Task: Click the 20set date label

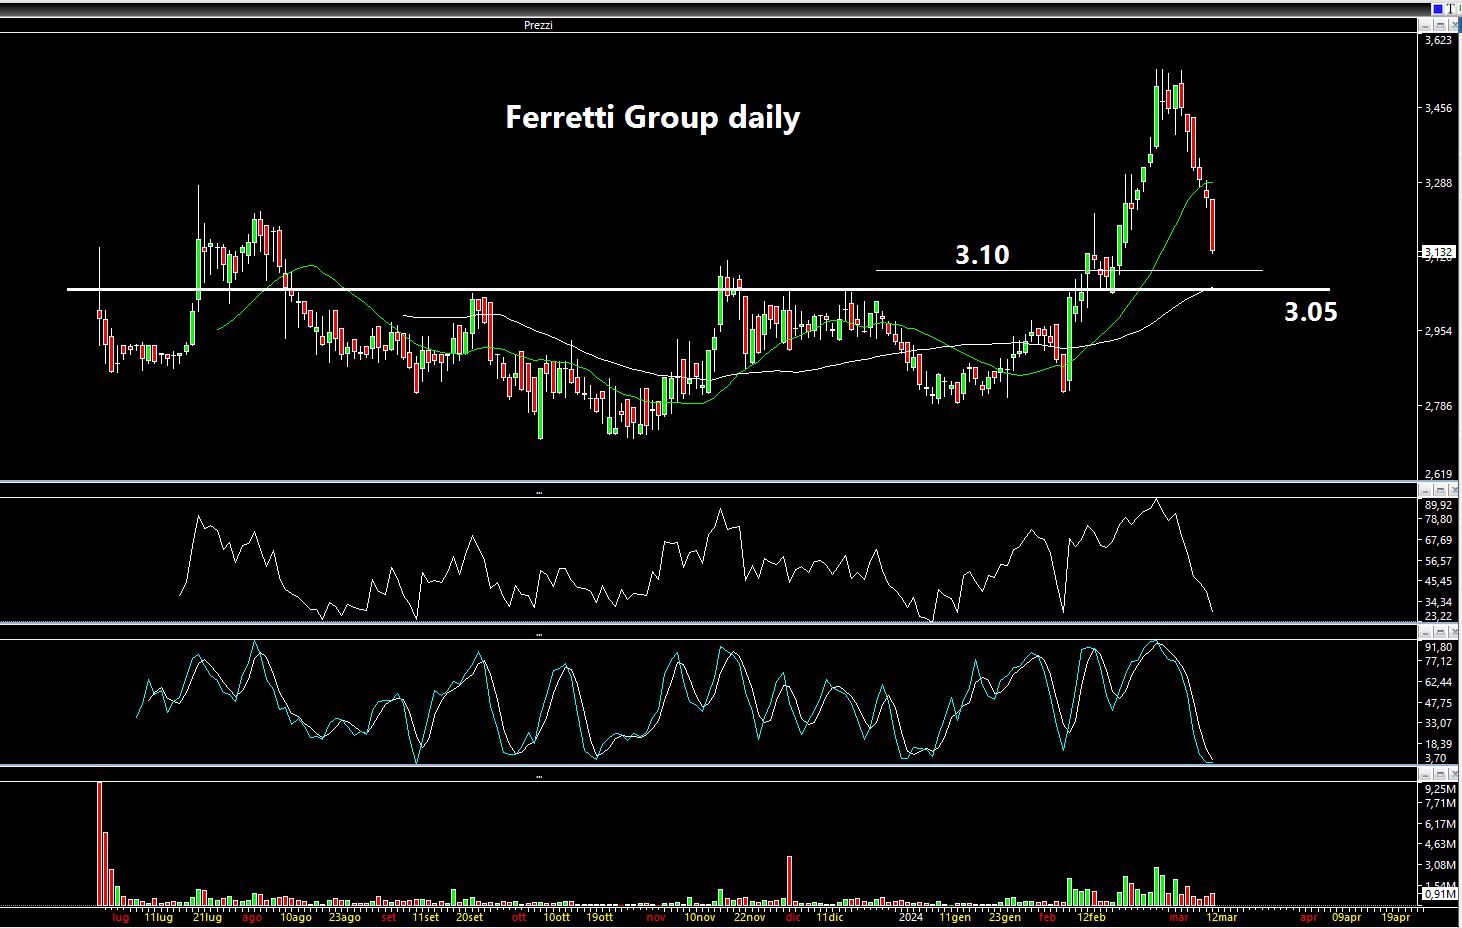Action: tap(469, 917)
